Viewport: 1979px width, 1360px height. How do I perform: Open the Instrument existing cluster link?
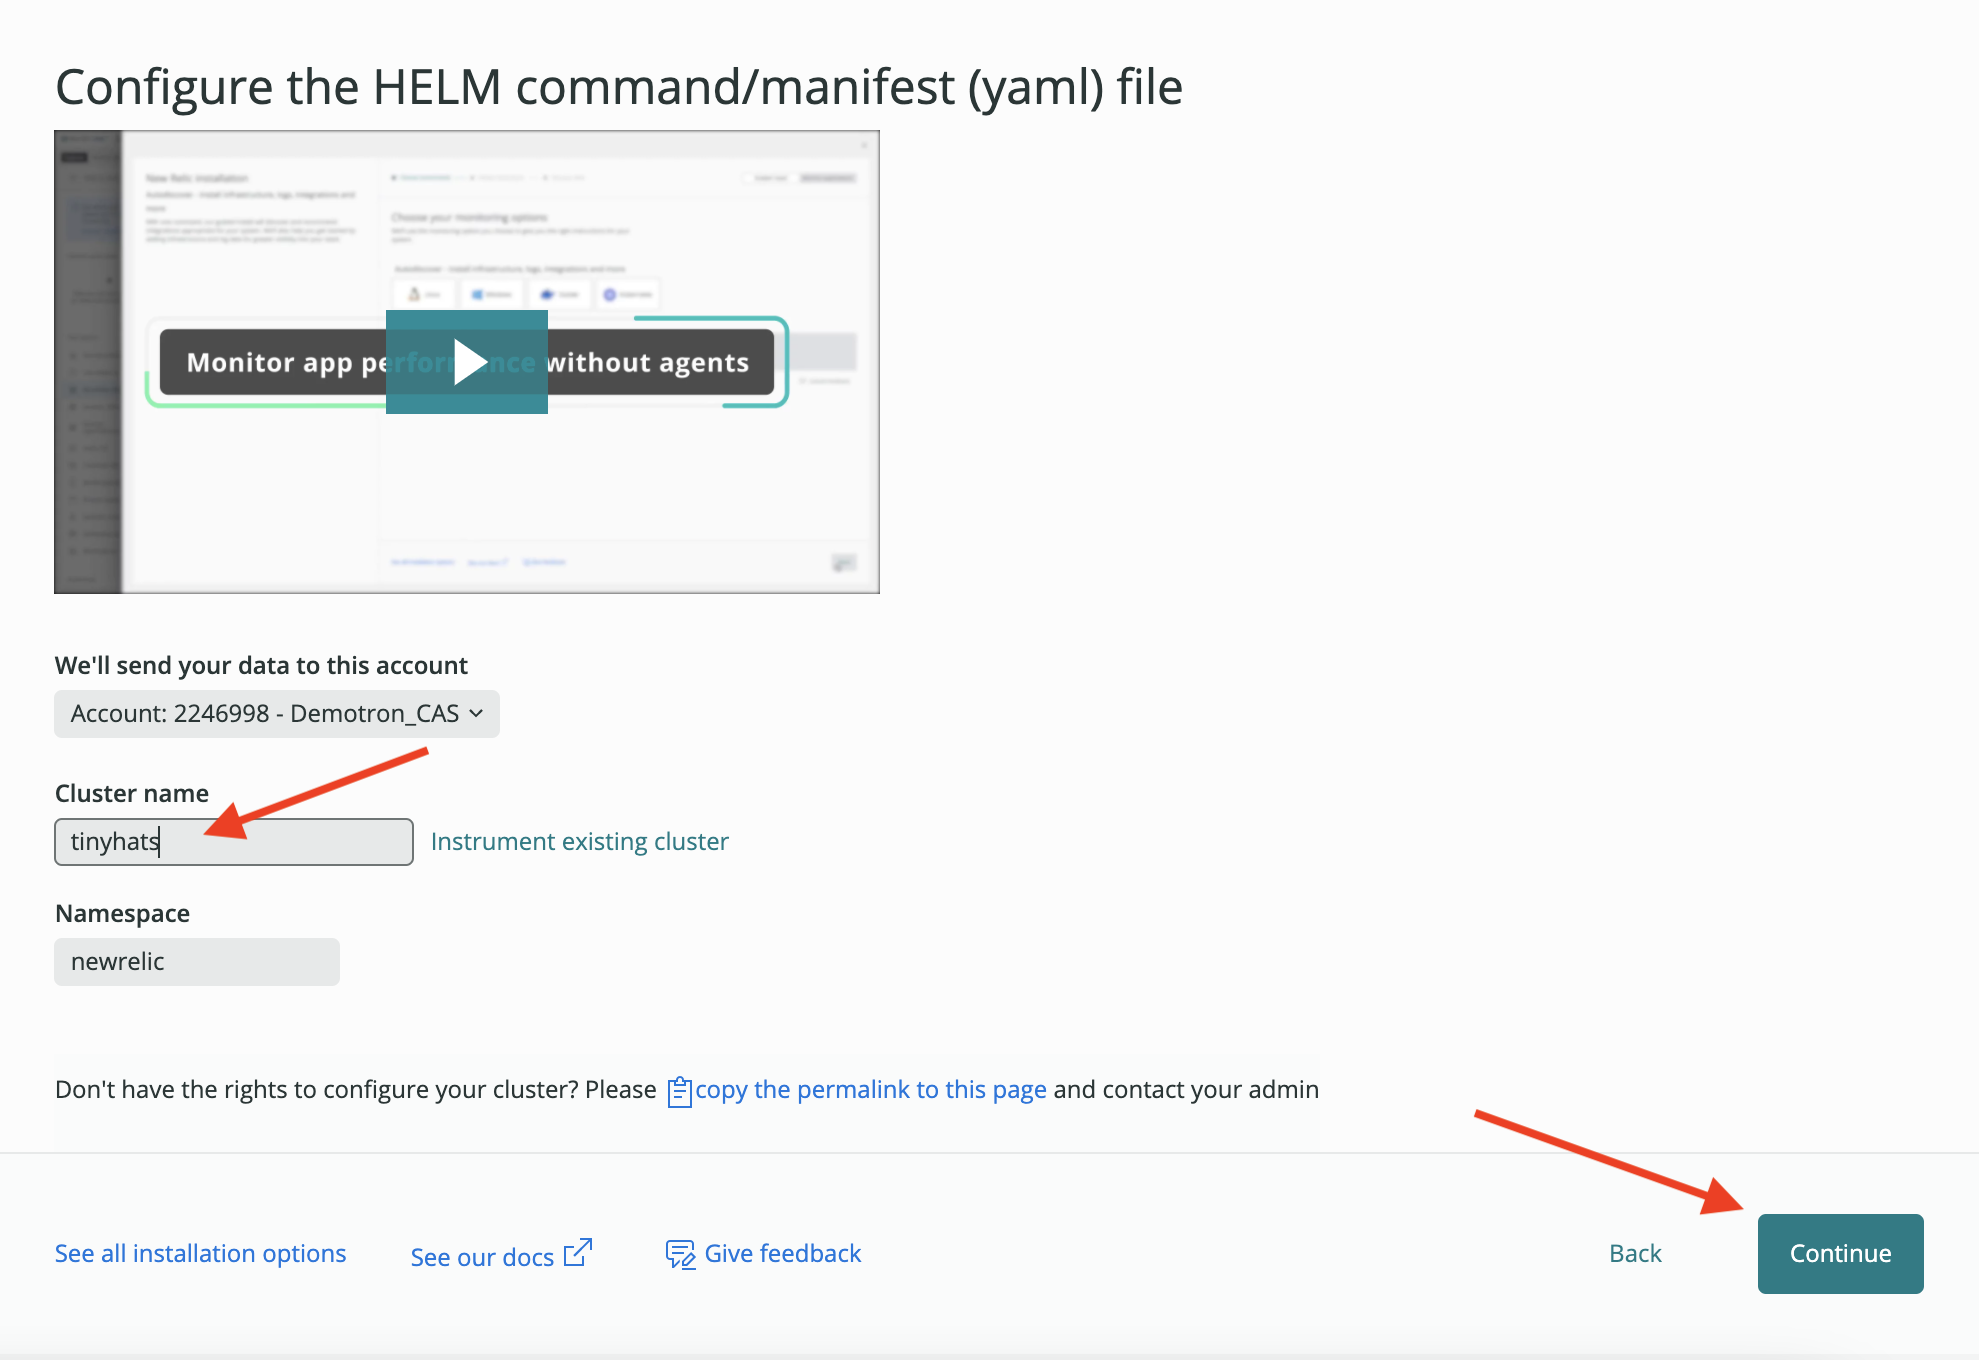coord(580,842)
